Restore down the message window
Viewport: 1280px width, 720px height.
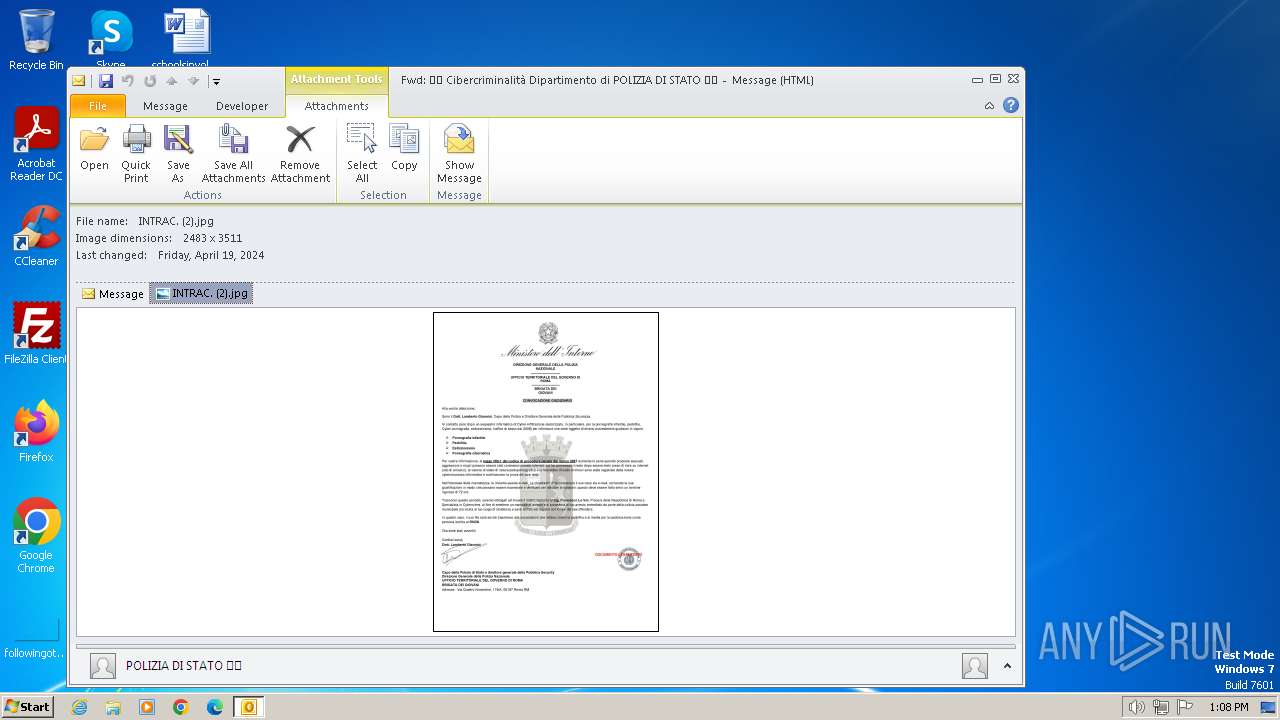click(995, 79)
